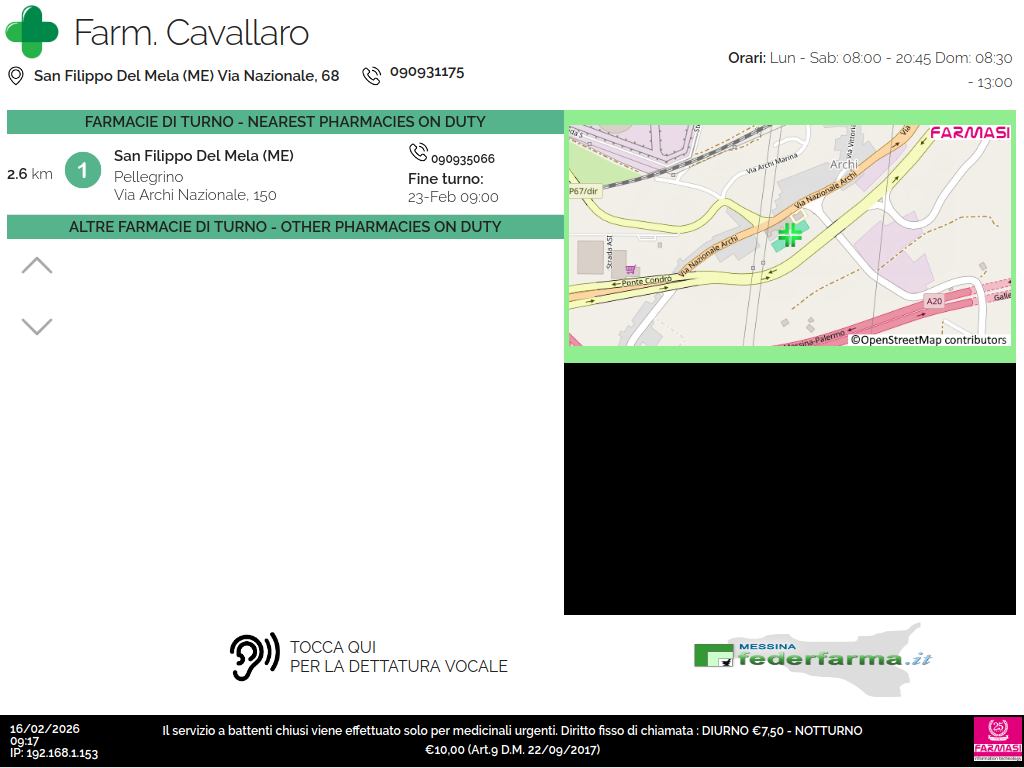Click the phone icon next to 090931175

372,75
